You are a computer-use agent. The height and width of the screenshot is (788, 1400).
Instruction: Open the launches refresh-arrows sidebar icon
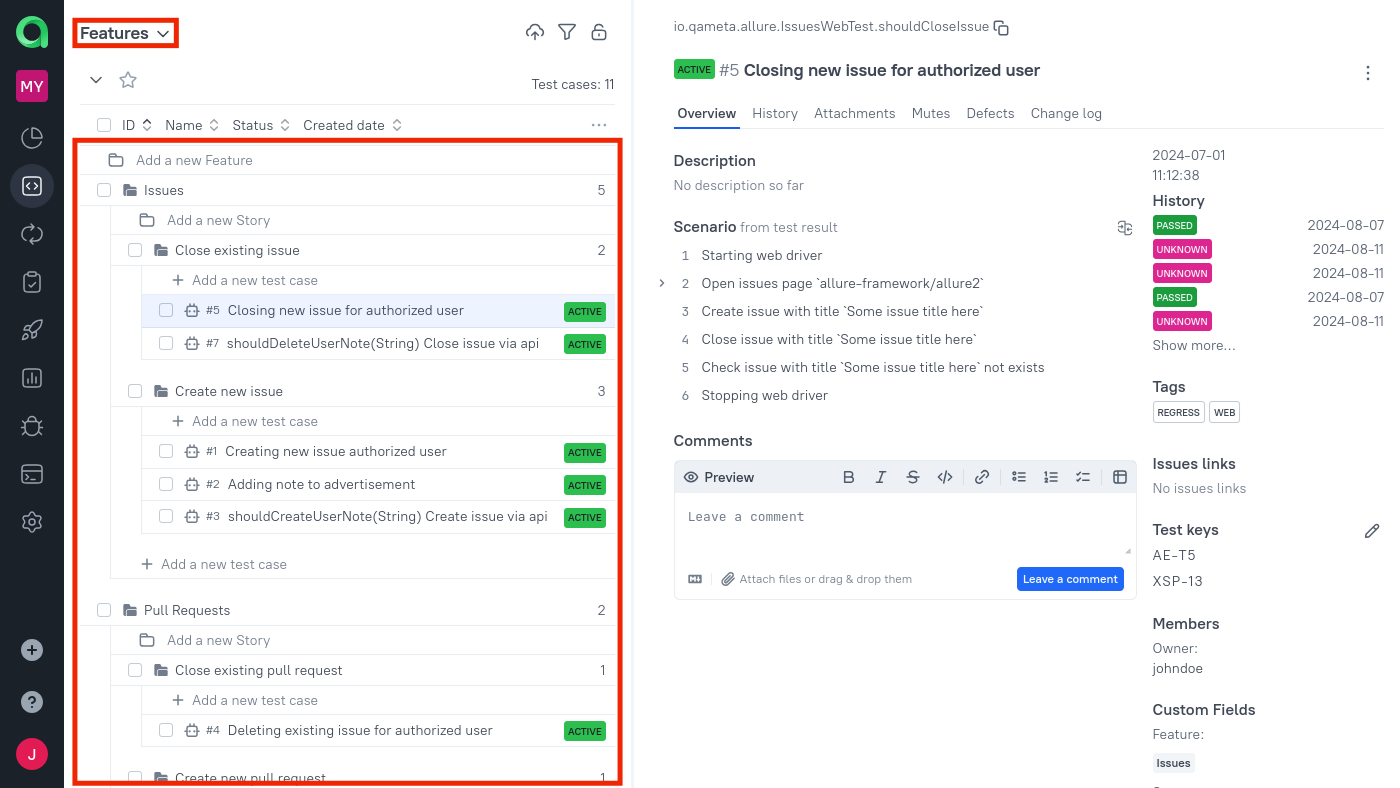pyautogui.click(x=32, y=234)
